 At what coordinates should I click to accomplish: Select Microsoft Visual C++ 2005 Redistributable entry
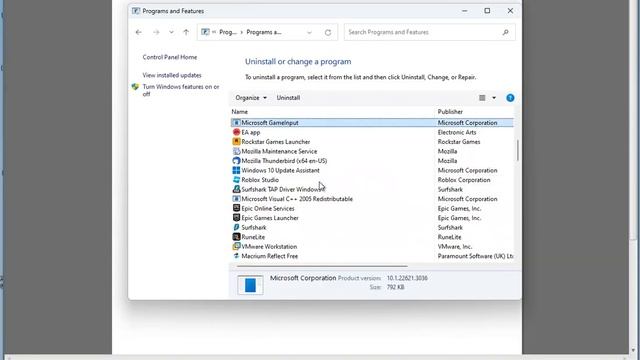(x=297, y=199)
